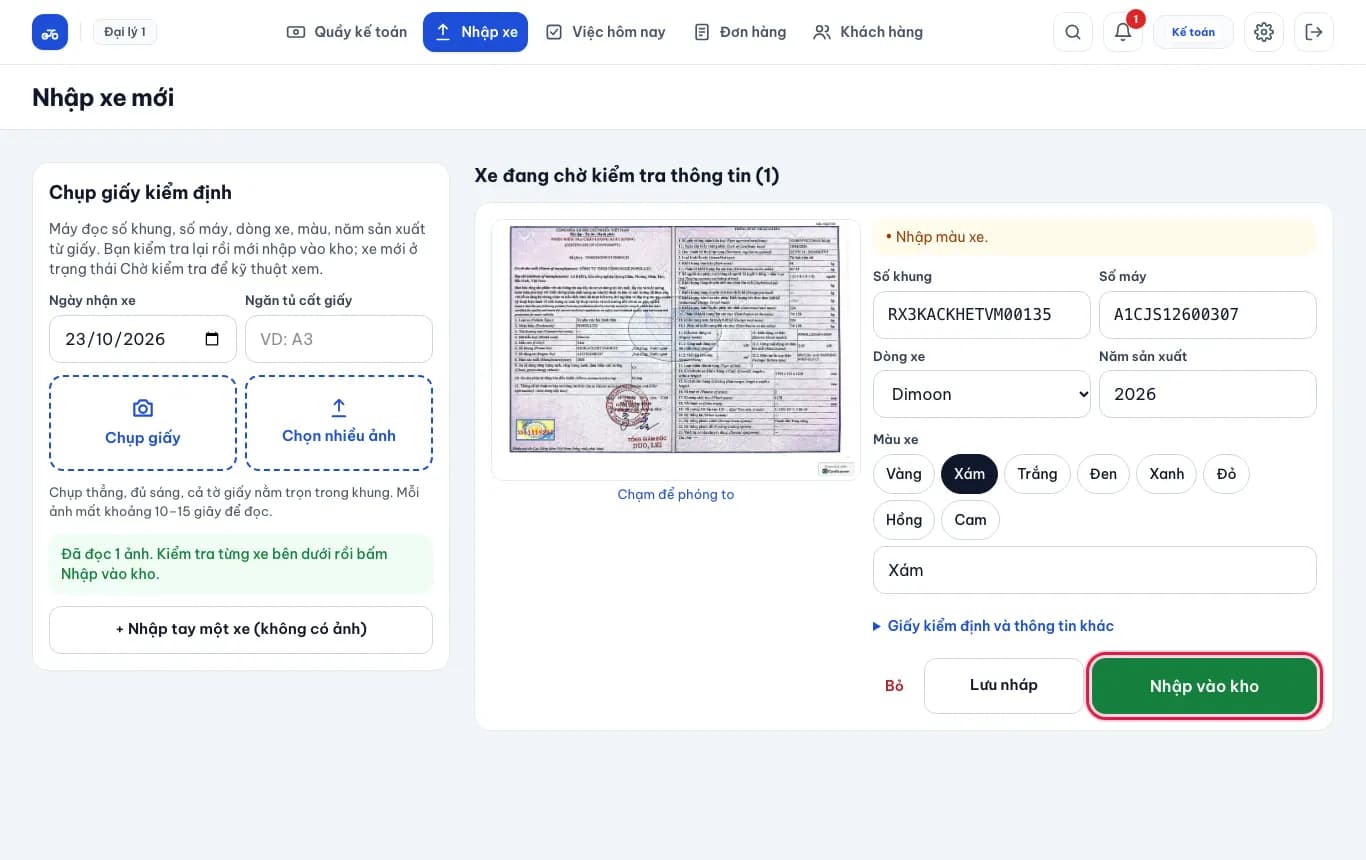Image resolution: width=1366 pixels, height=860 pixels.
Task: Click the motorbike app logo icon
Action: [x=50, y=32]
